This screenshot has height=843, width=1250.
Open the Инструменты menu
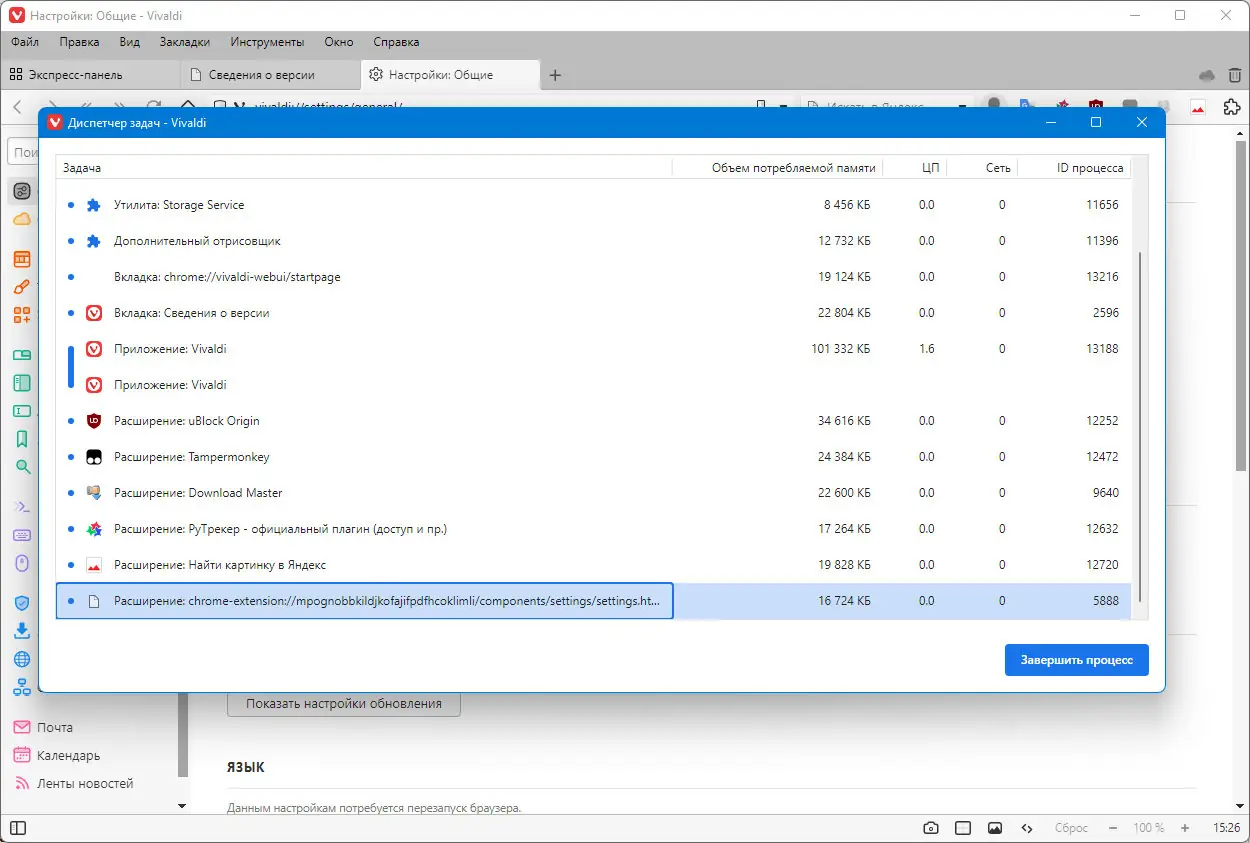coord(267,42)
